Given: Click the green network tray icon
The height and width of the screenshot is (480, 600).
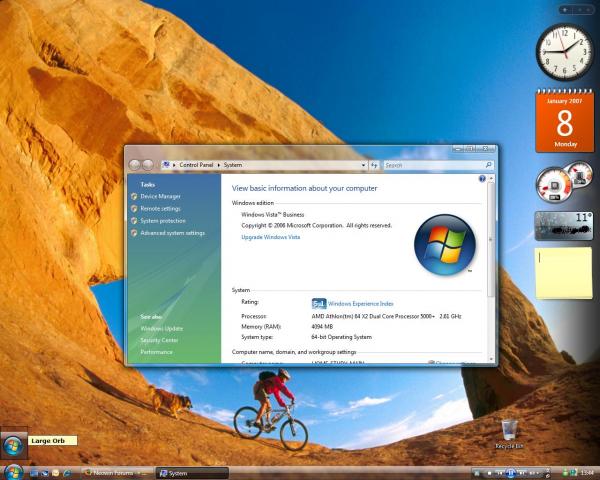Looking at the screenshot, I should [565, 472].
